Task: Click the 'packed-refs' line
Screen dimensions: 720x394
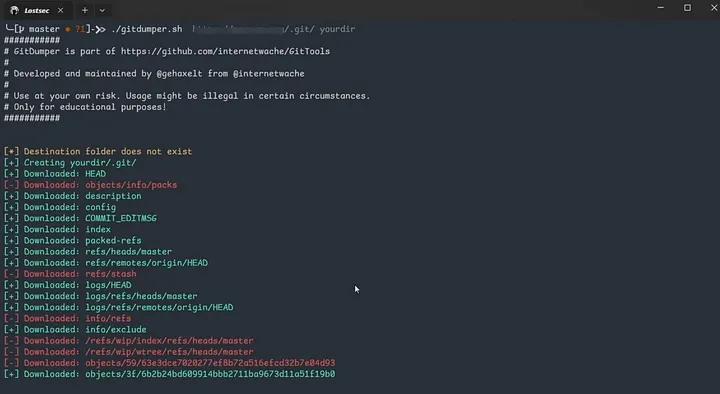Action: [x=73, y=241]
